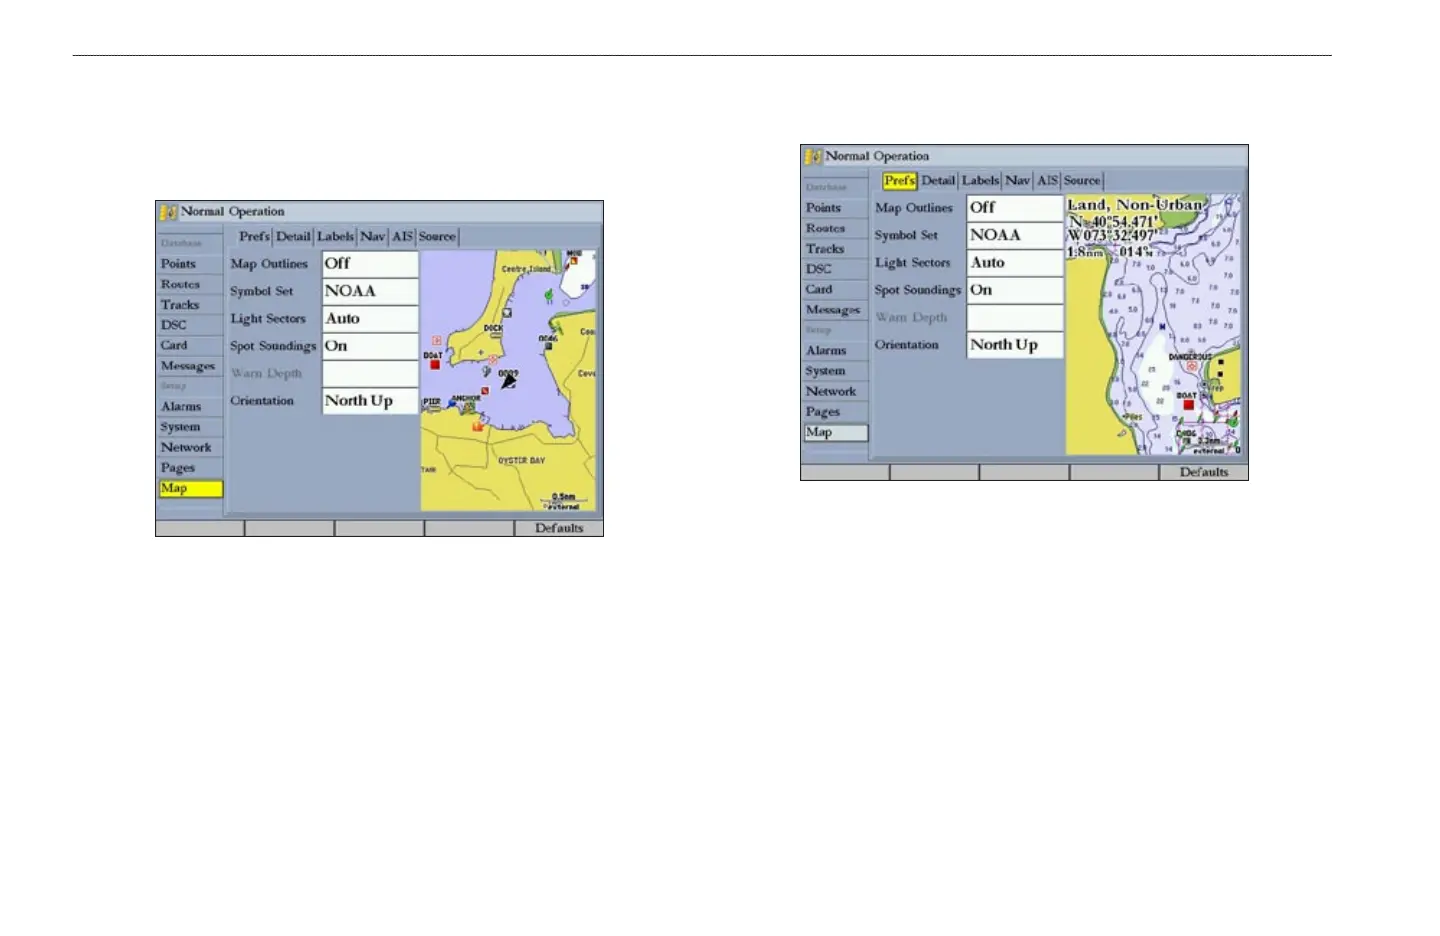Open AIS tab in the left screen
The image size is (1440, 936).
tap(402, 237)
